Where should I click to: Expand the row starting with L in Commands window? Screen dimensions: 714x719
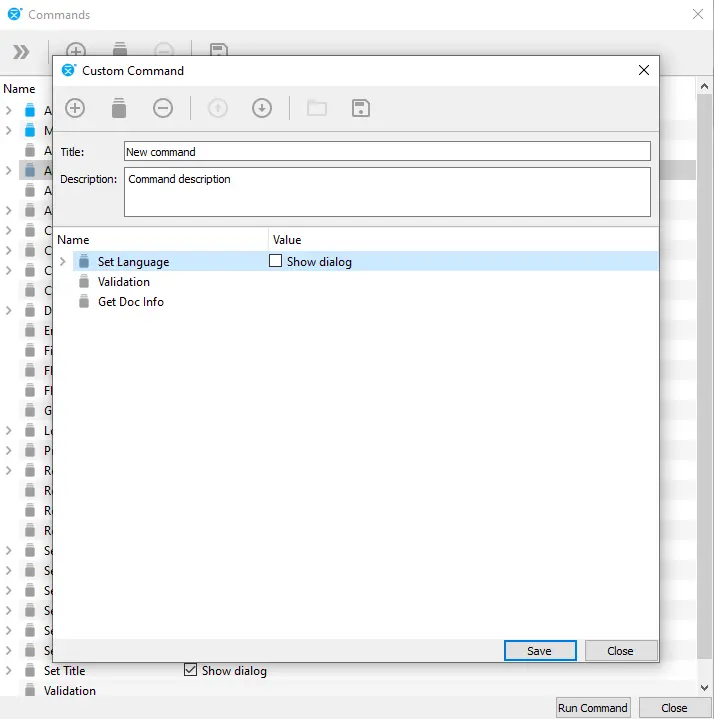(x=9, y=431)
